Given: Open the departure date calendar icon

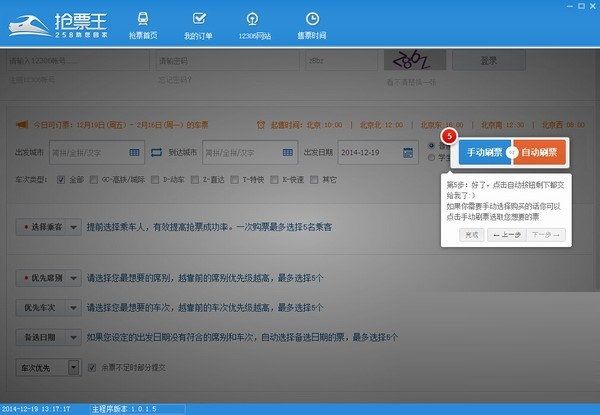Looking at the screenshot, I should pos(408,153).
